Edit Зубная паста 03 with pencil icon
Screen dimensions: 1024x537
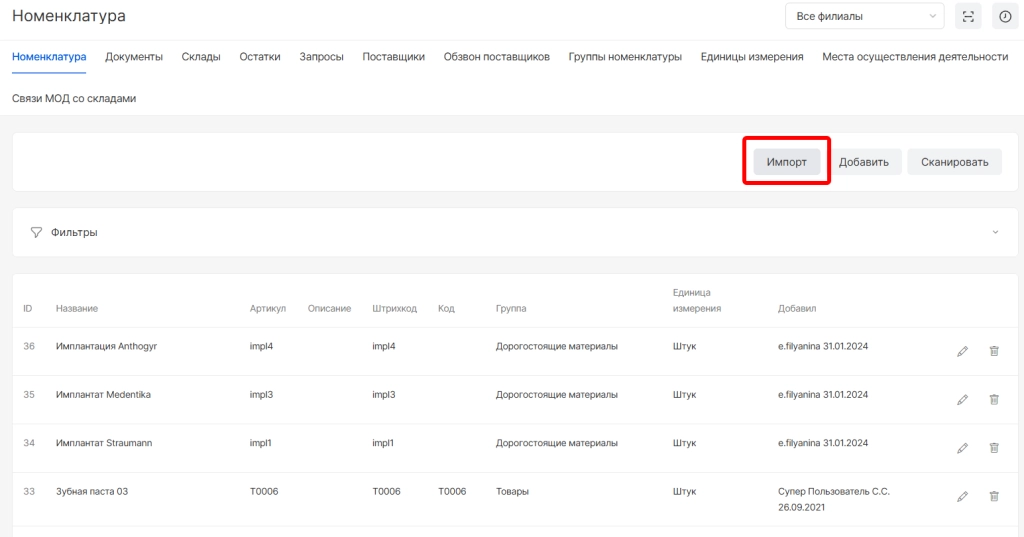pos(962,495)
